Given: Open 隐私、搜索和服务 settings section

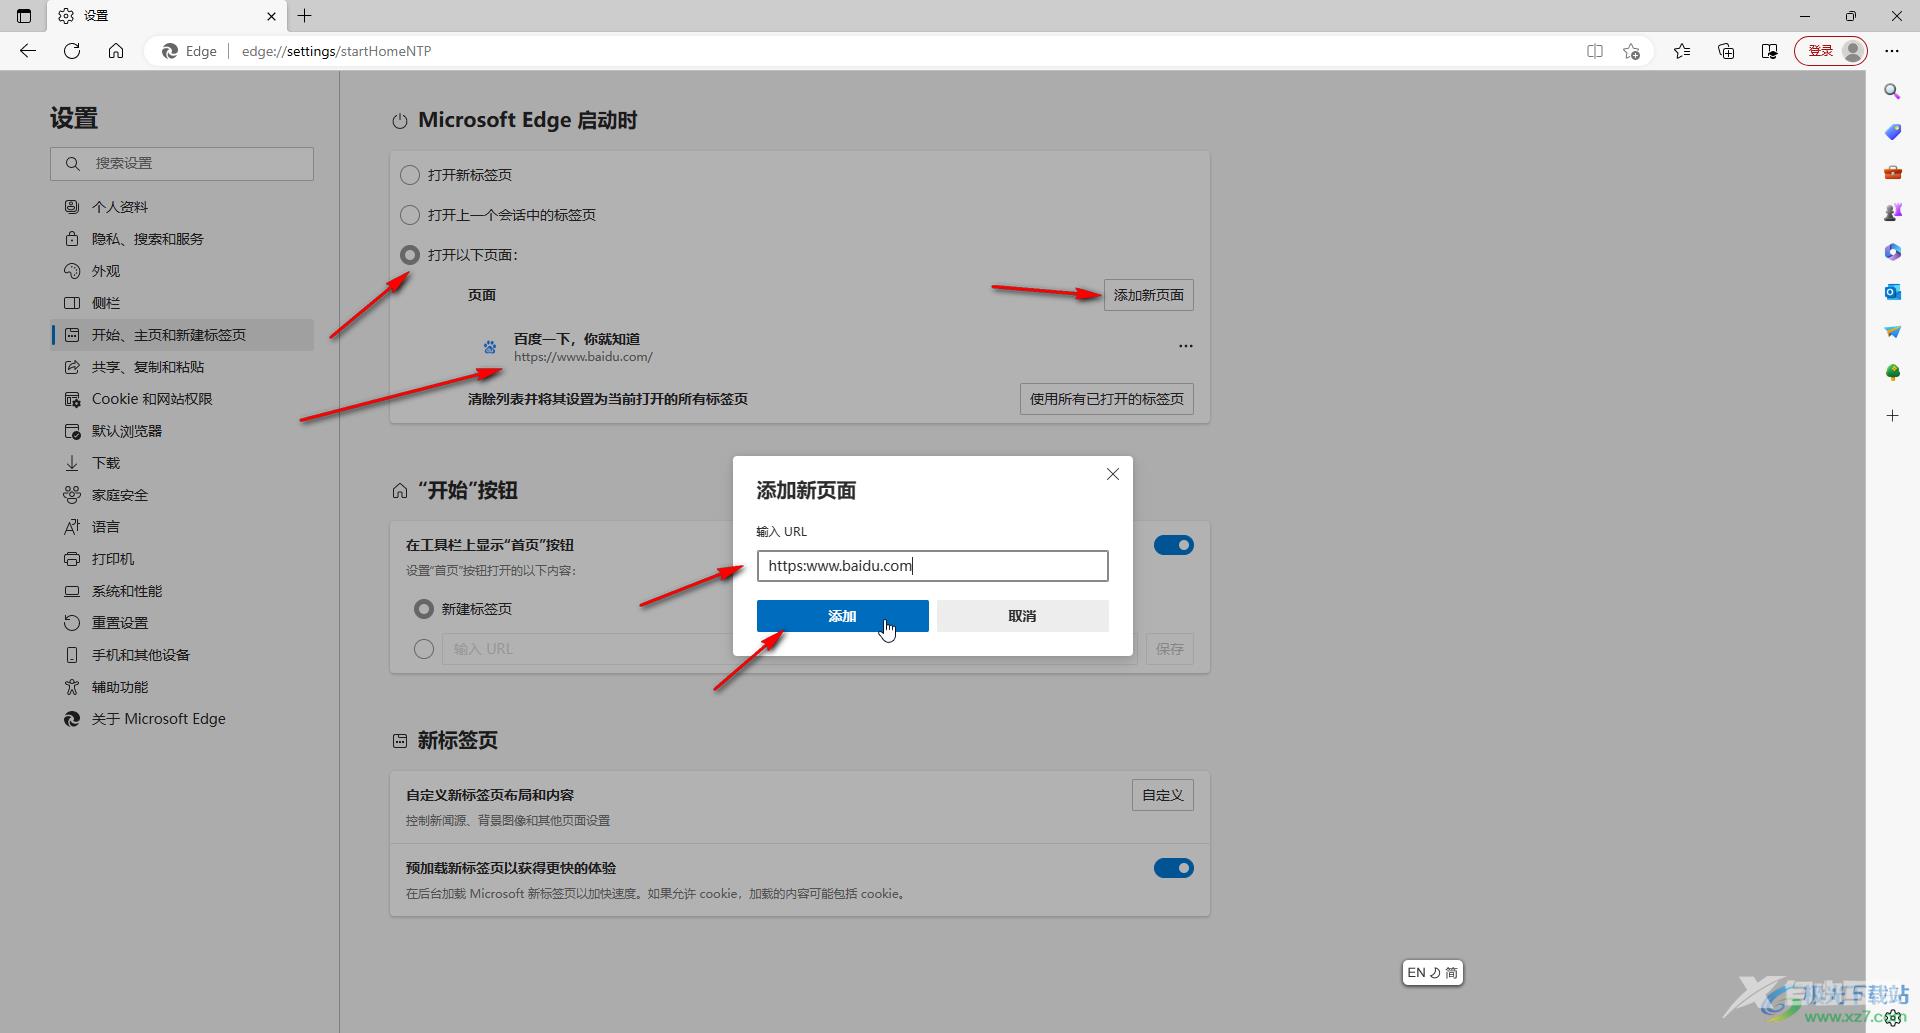Looking at the screenshot, I should (182, 239).
